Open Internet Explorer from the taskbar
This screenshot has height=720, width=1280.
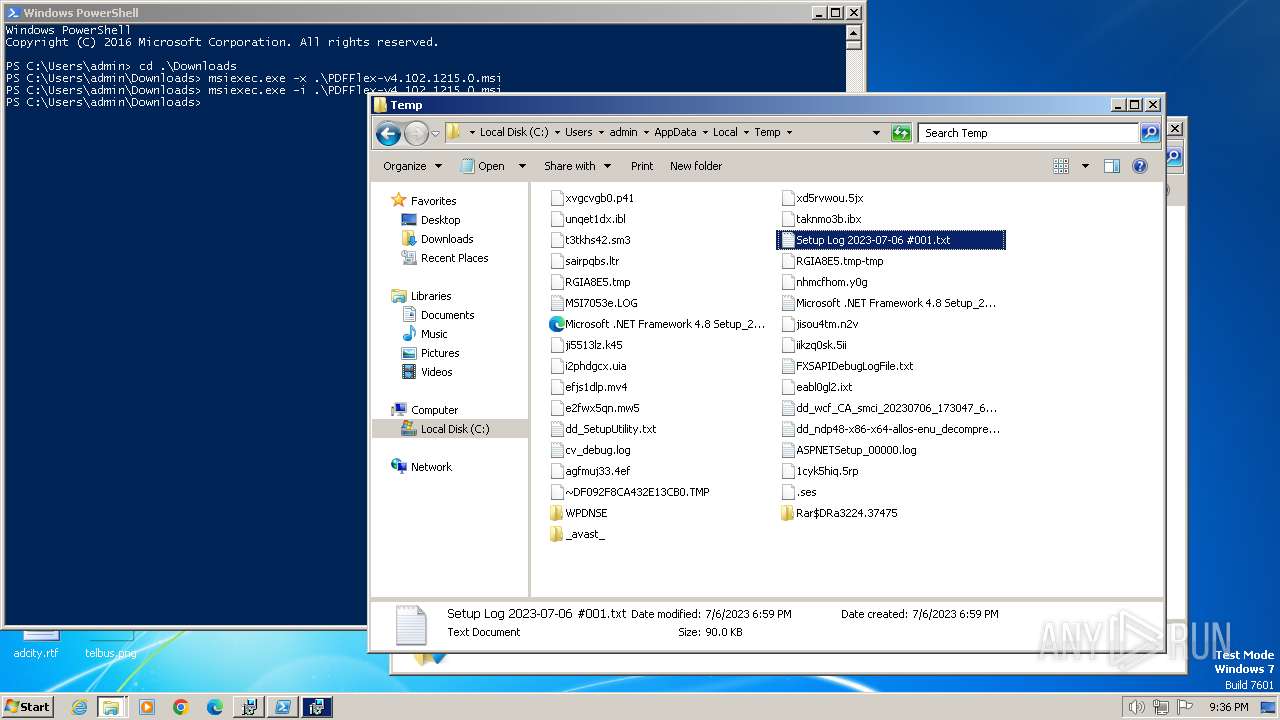tap(79, 707)
